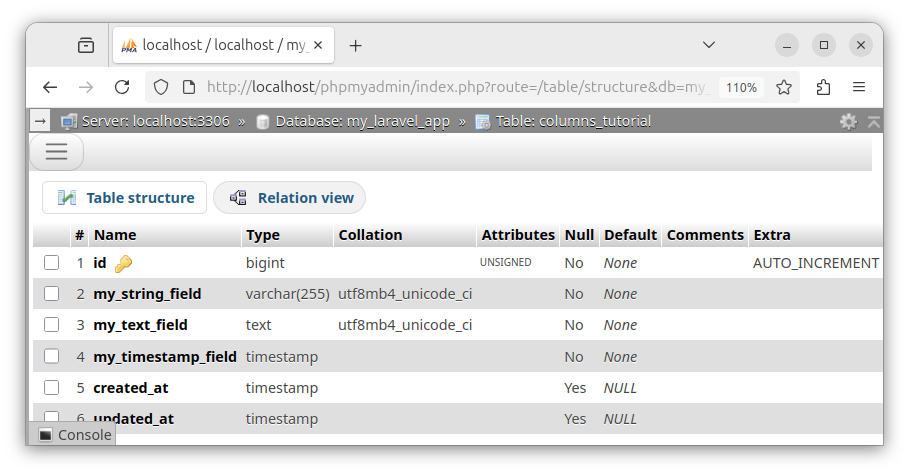Switch to the Relation view tab

289,198
